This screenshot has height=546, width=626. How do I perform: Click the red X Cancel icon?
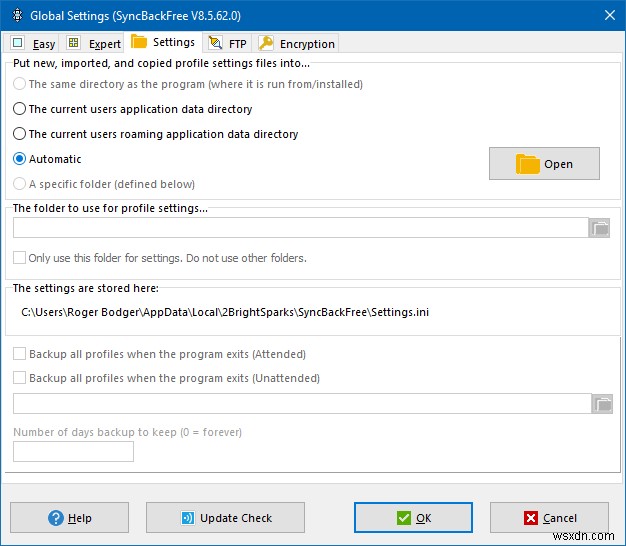pos(529,518)
